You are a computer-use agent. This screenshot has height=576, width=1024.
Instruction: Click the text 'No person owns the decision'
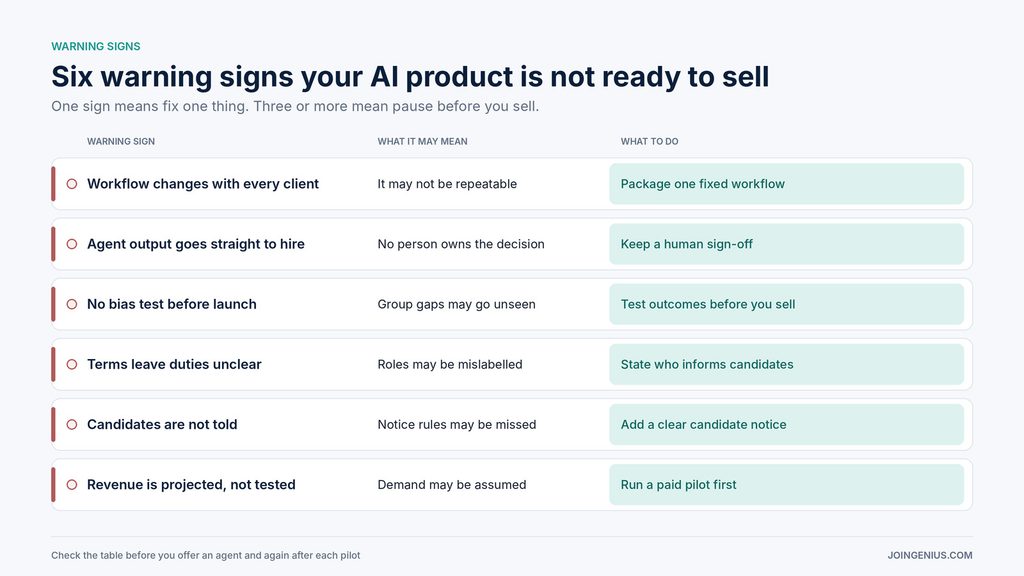461,244
